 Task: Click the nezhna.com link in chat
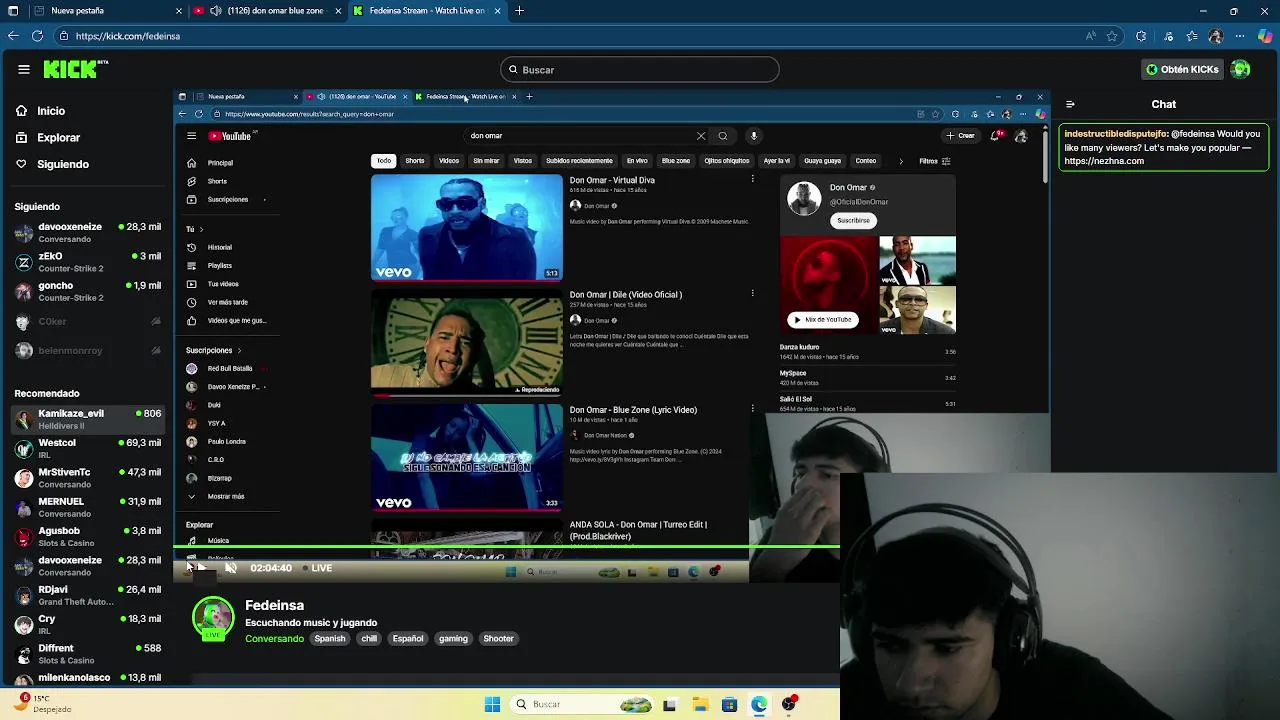click(x=1104, y=161)
